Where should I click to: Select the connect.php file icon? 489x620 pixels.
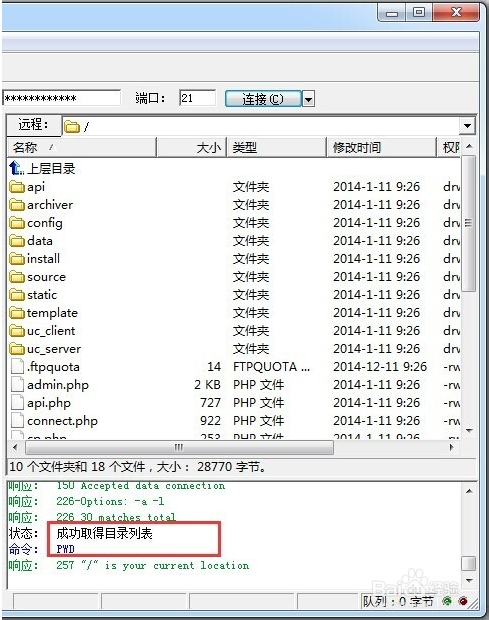point(17,421)
